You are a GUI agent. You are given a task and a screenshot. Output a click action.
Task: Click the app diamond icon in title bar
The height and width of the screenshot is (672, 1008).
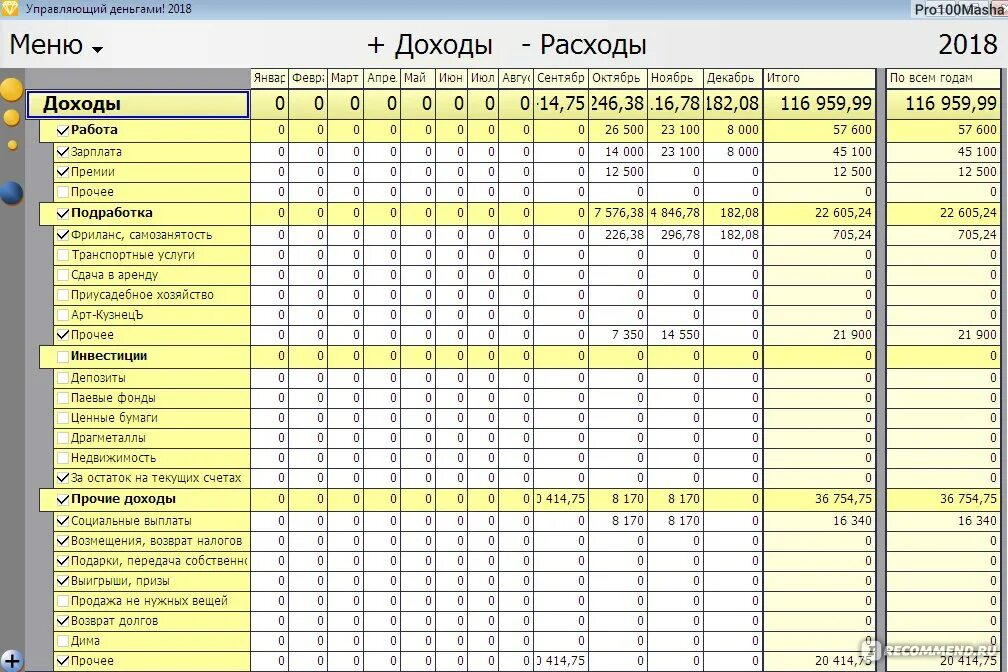pos(10,8)
